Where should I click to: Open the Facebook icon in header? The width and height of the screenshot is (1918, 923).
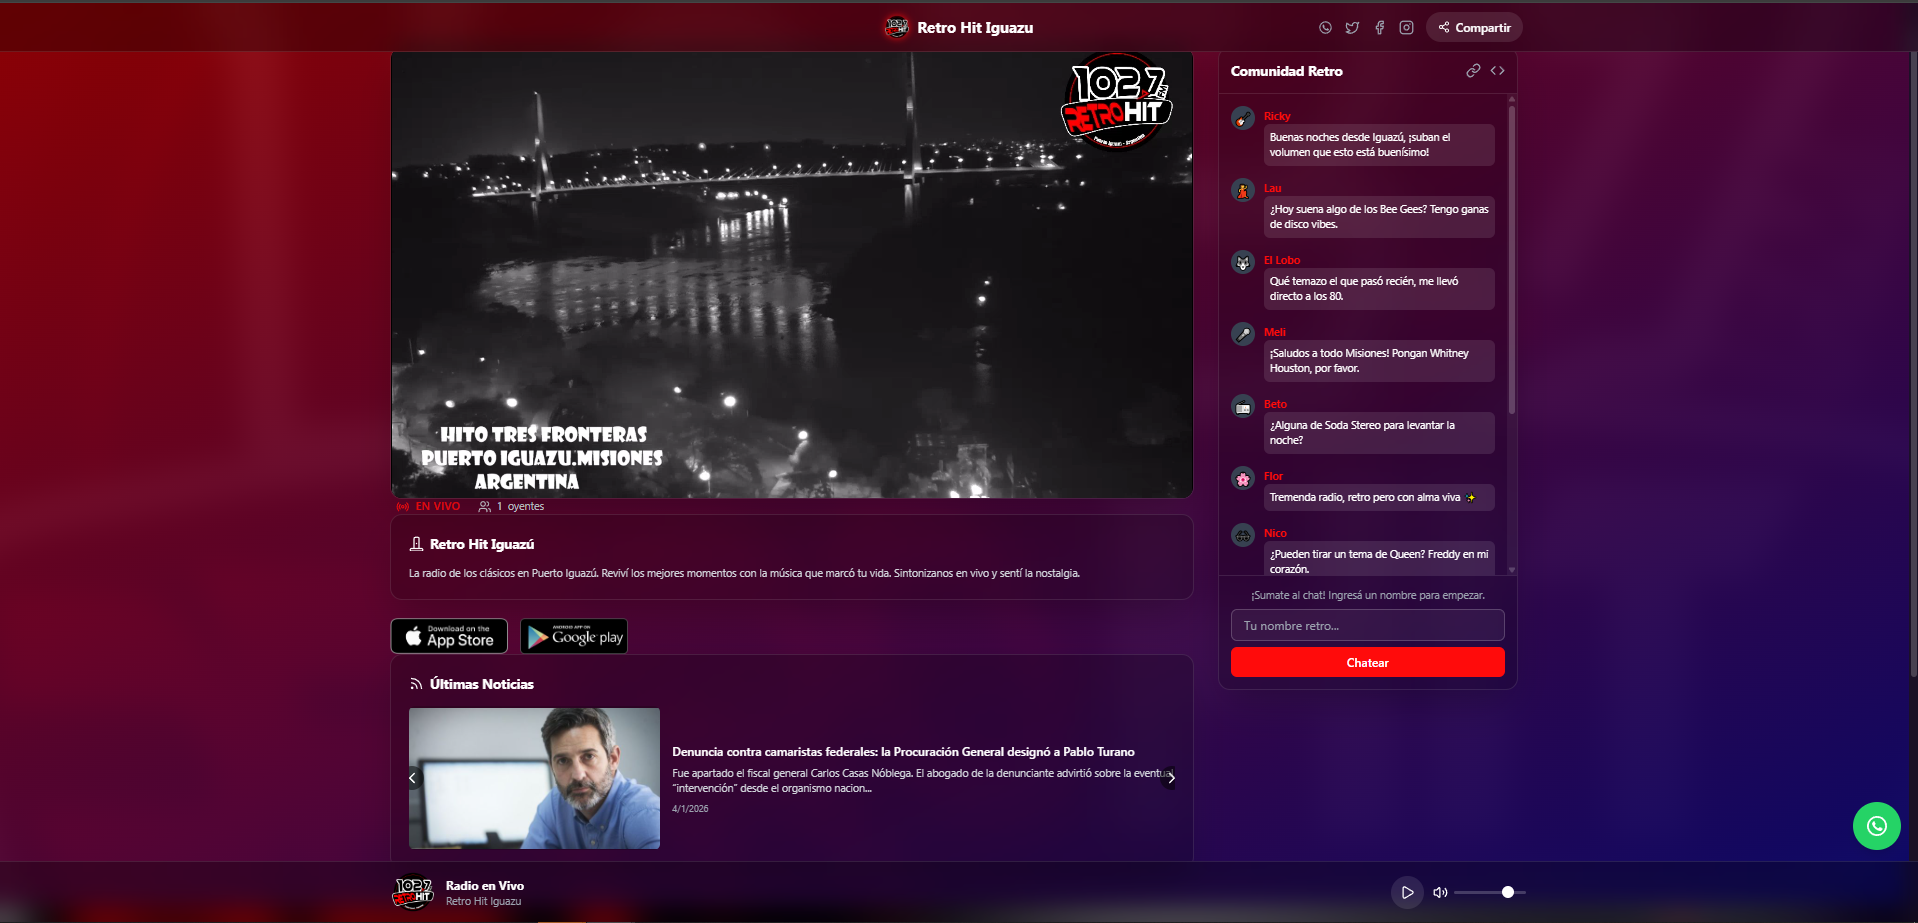tap(1379, 28)
